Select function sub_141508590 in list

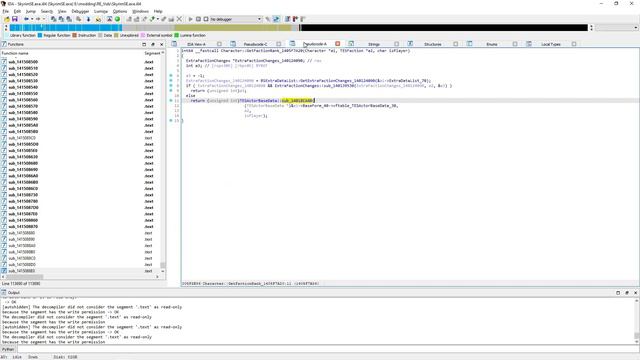23,119
